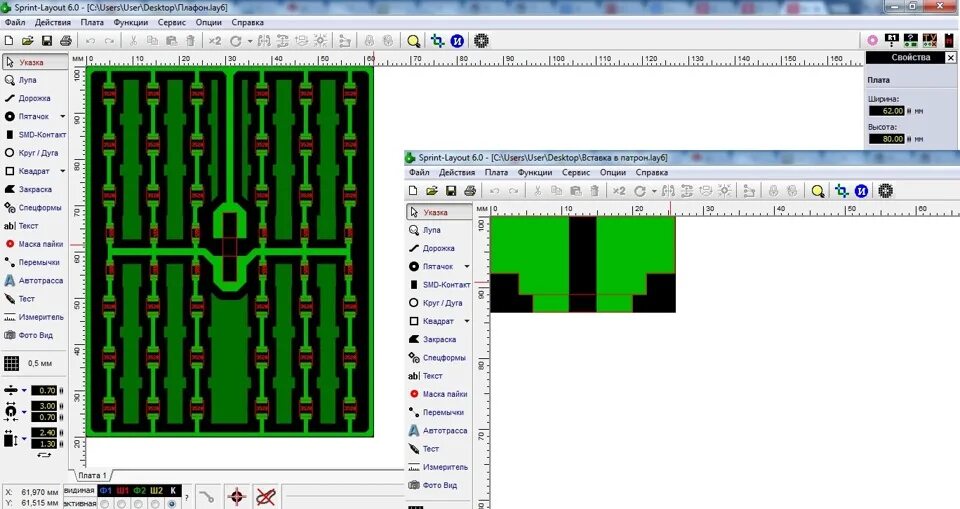The image size is (960, 509).
Task: Toggle visibility of layer Ш1
Action: (x=122, y=491)
